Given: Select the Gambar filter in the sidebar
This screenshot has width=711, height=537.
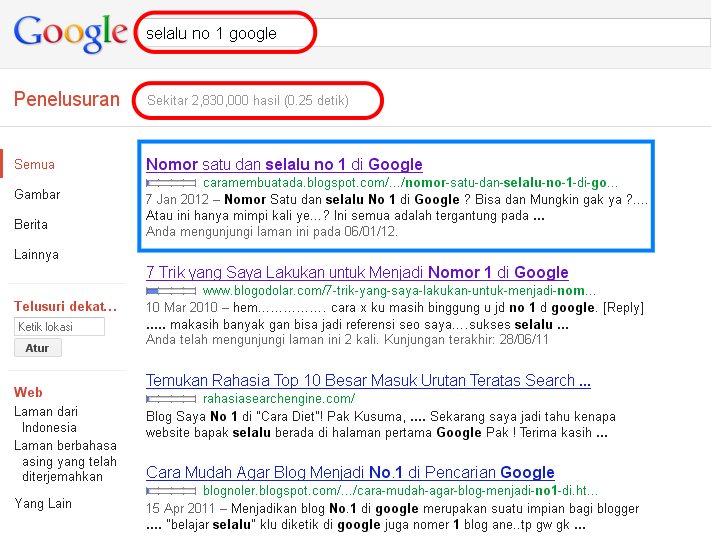Looking at the screenshot, I should tap(37, 194).
